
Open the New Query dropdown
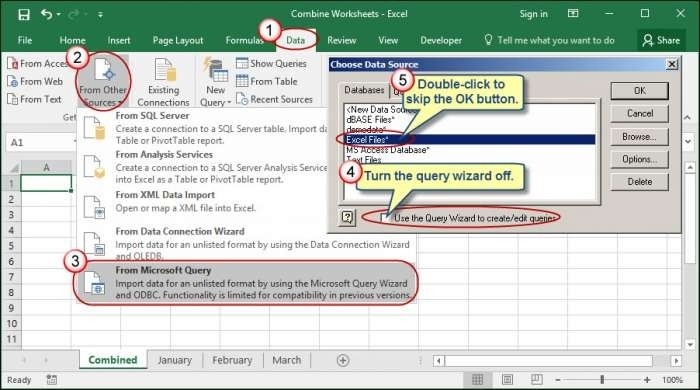pyautogui.click(x=215, y=83)
